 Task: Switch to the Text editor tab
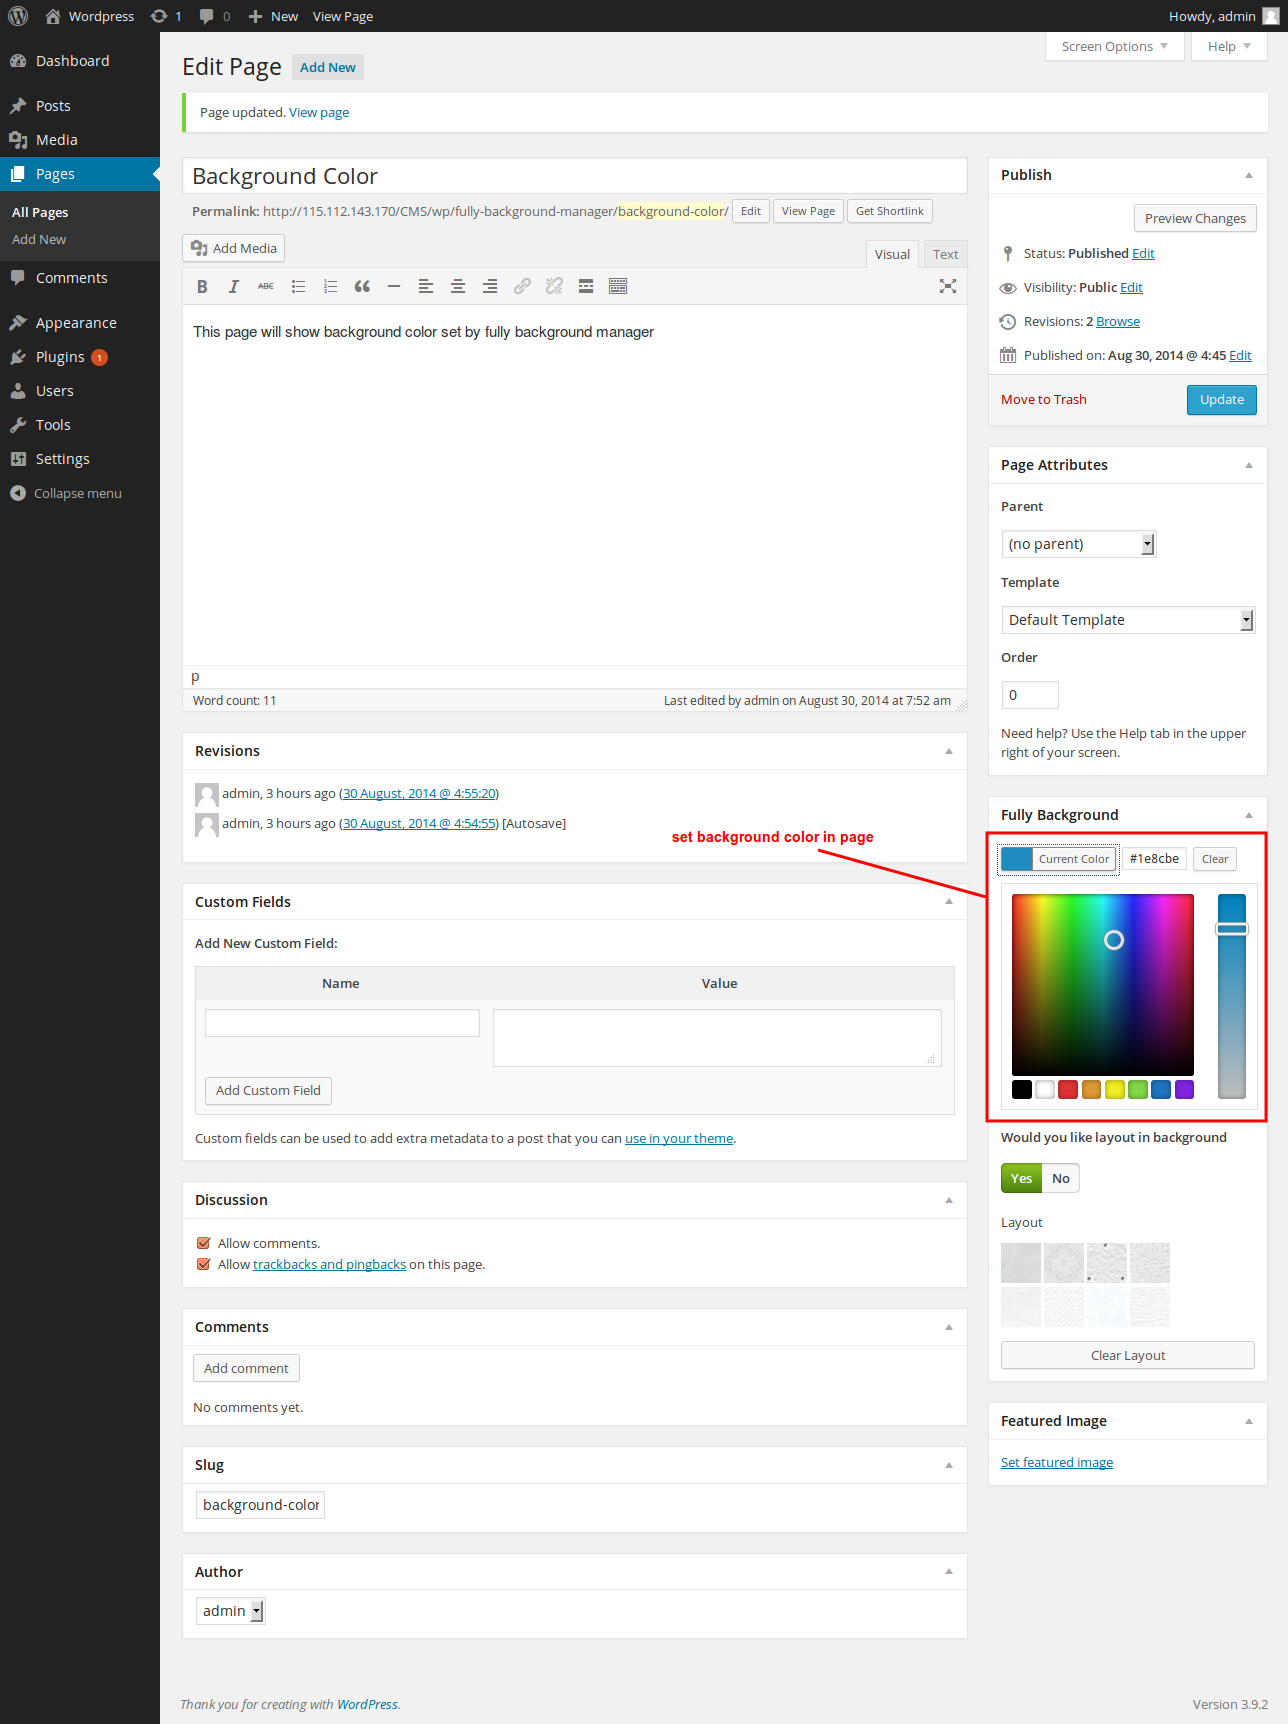click(x=945, y=254)
